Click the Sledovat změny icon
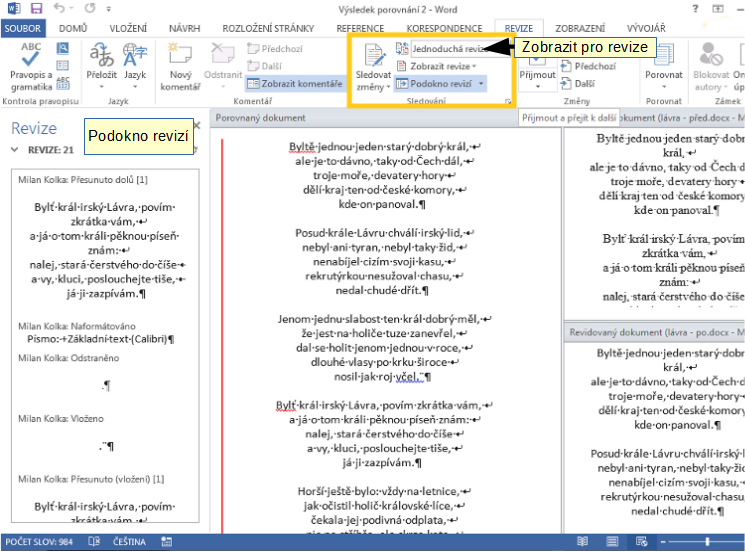 click(373, 56)
